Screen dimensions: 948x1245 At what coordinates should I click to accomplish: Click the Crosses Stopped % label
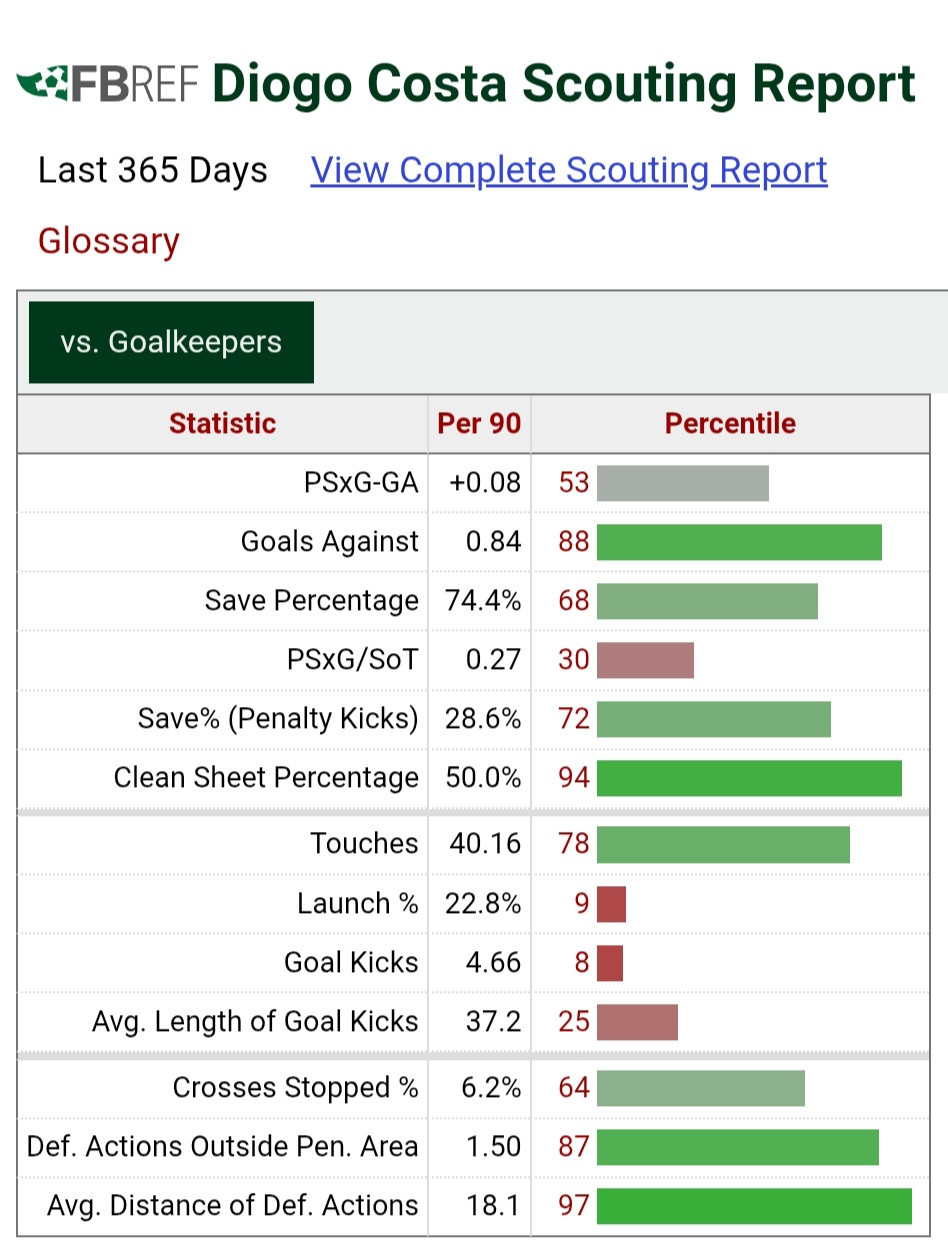tap(296, 1088)
